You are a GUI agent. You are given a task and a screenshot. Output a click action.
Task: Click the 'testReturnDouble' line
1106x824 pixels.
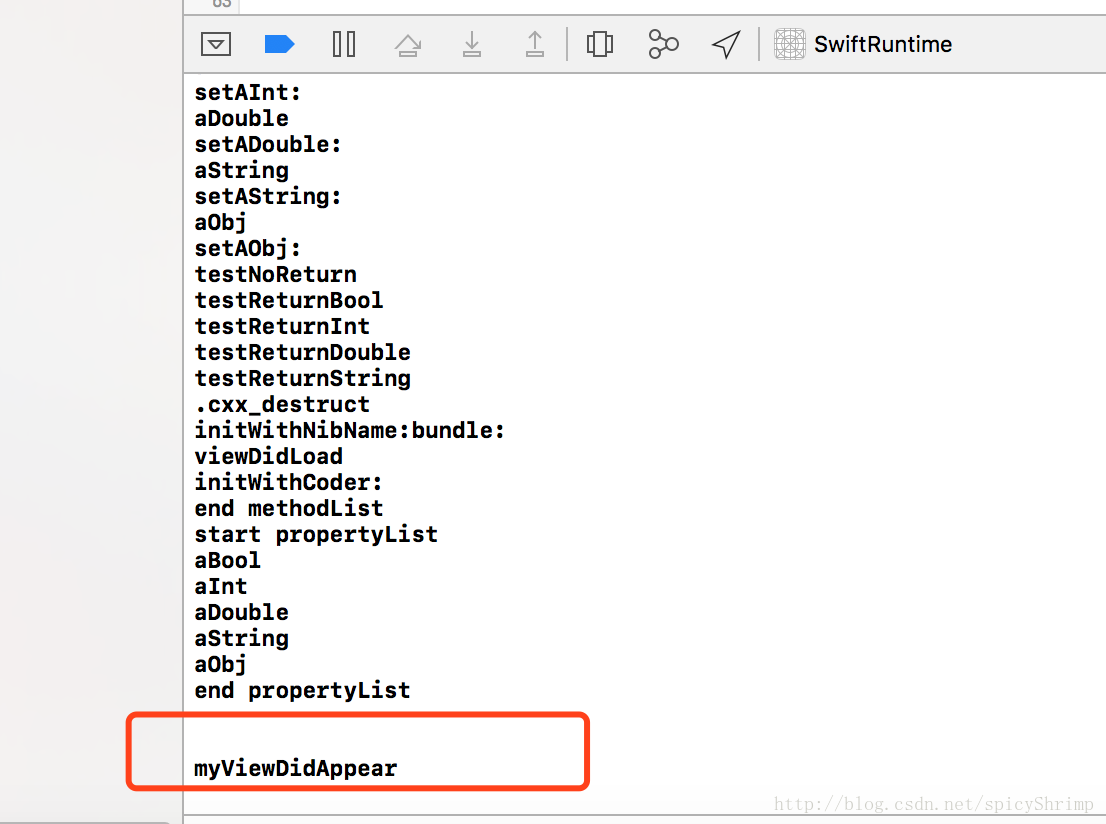(303, 353)
